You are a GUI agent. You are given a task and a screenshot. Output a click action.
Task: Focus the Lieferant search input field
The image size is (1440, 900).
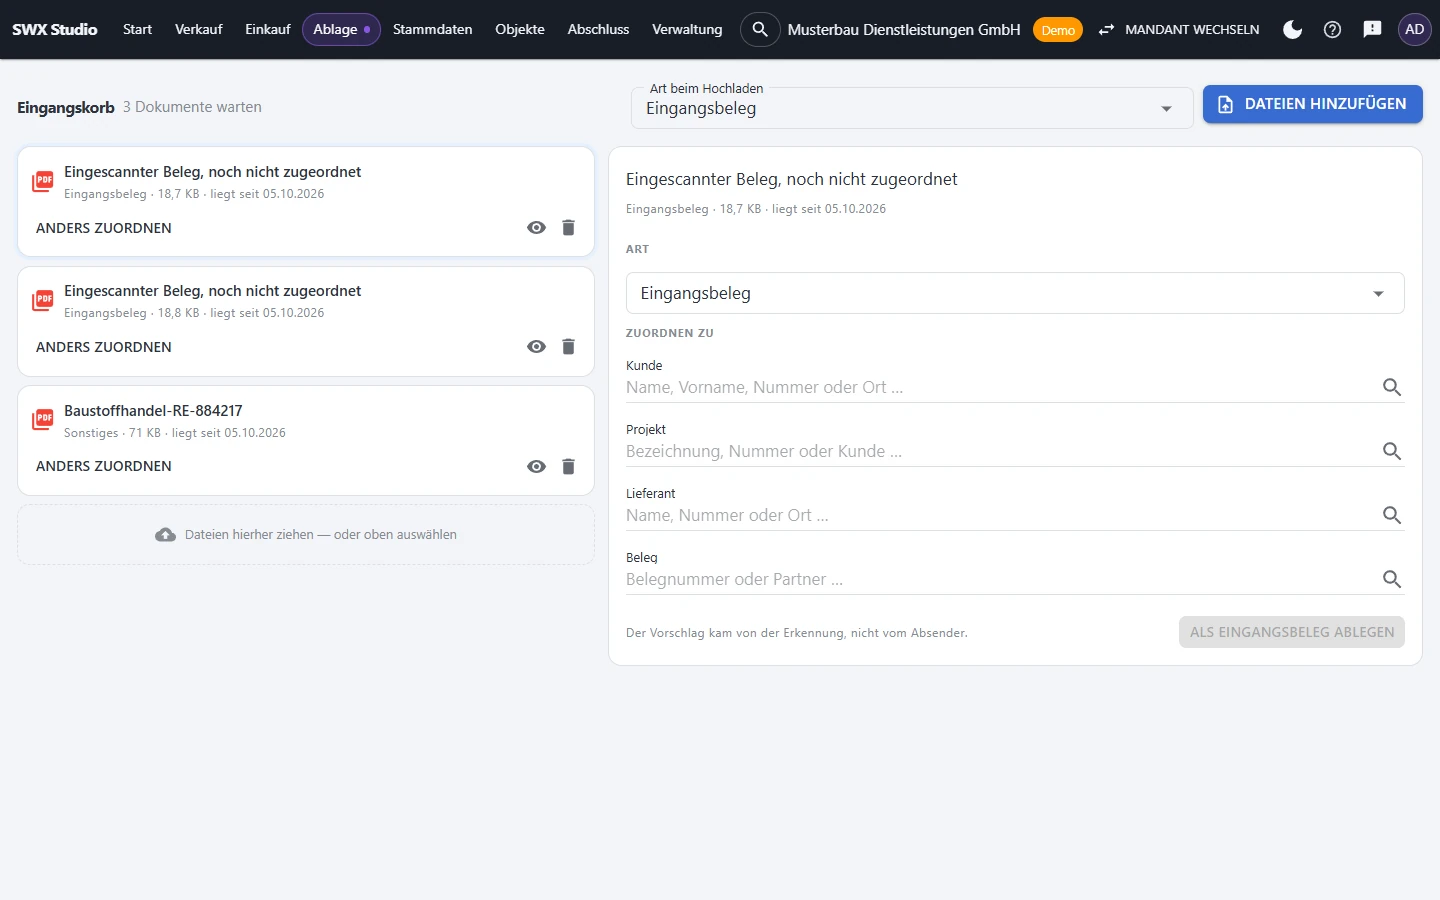pyautogui.click(x=1000, y=515)
